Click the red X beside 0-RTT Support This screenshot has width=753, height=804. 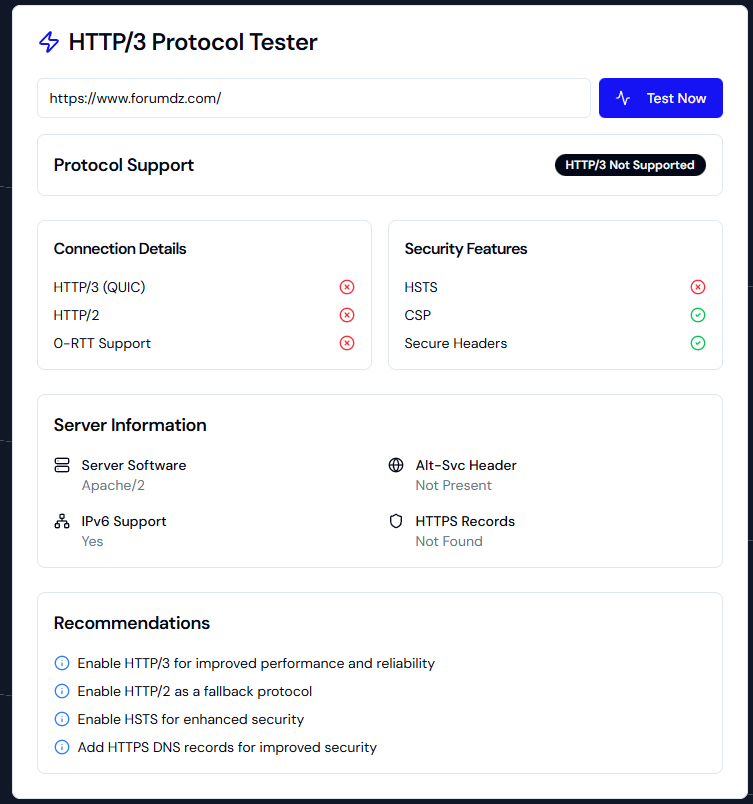point(347,343)
